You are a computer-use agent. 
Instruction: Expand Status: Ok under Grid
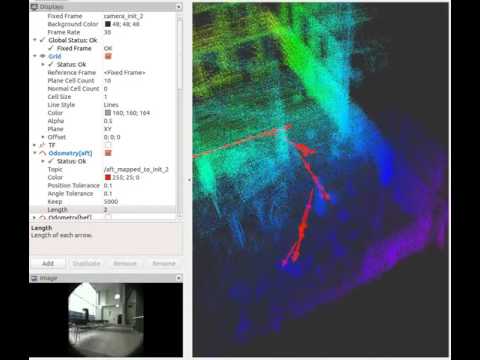pyautogui.click(x=43, y=64)
